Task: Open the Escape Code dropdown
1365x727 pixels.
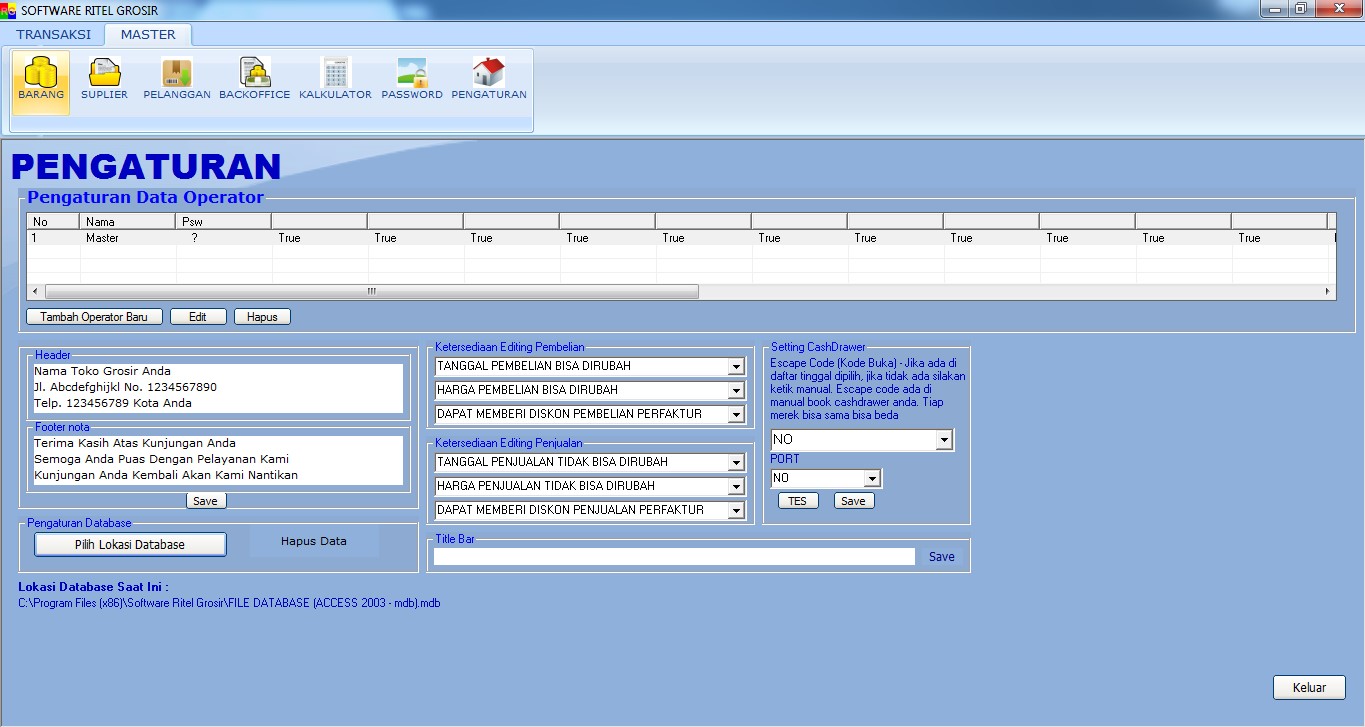Action: click(x=944, y=440)
